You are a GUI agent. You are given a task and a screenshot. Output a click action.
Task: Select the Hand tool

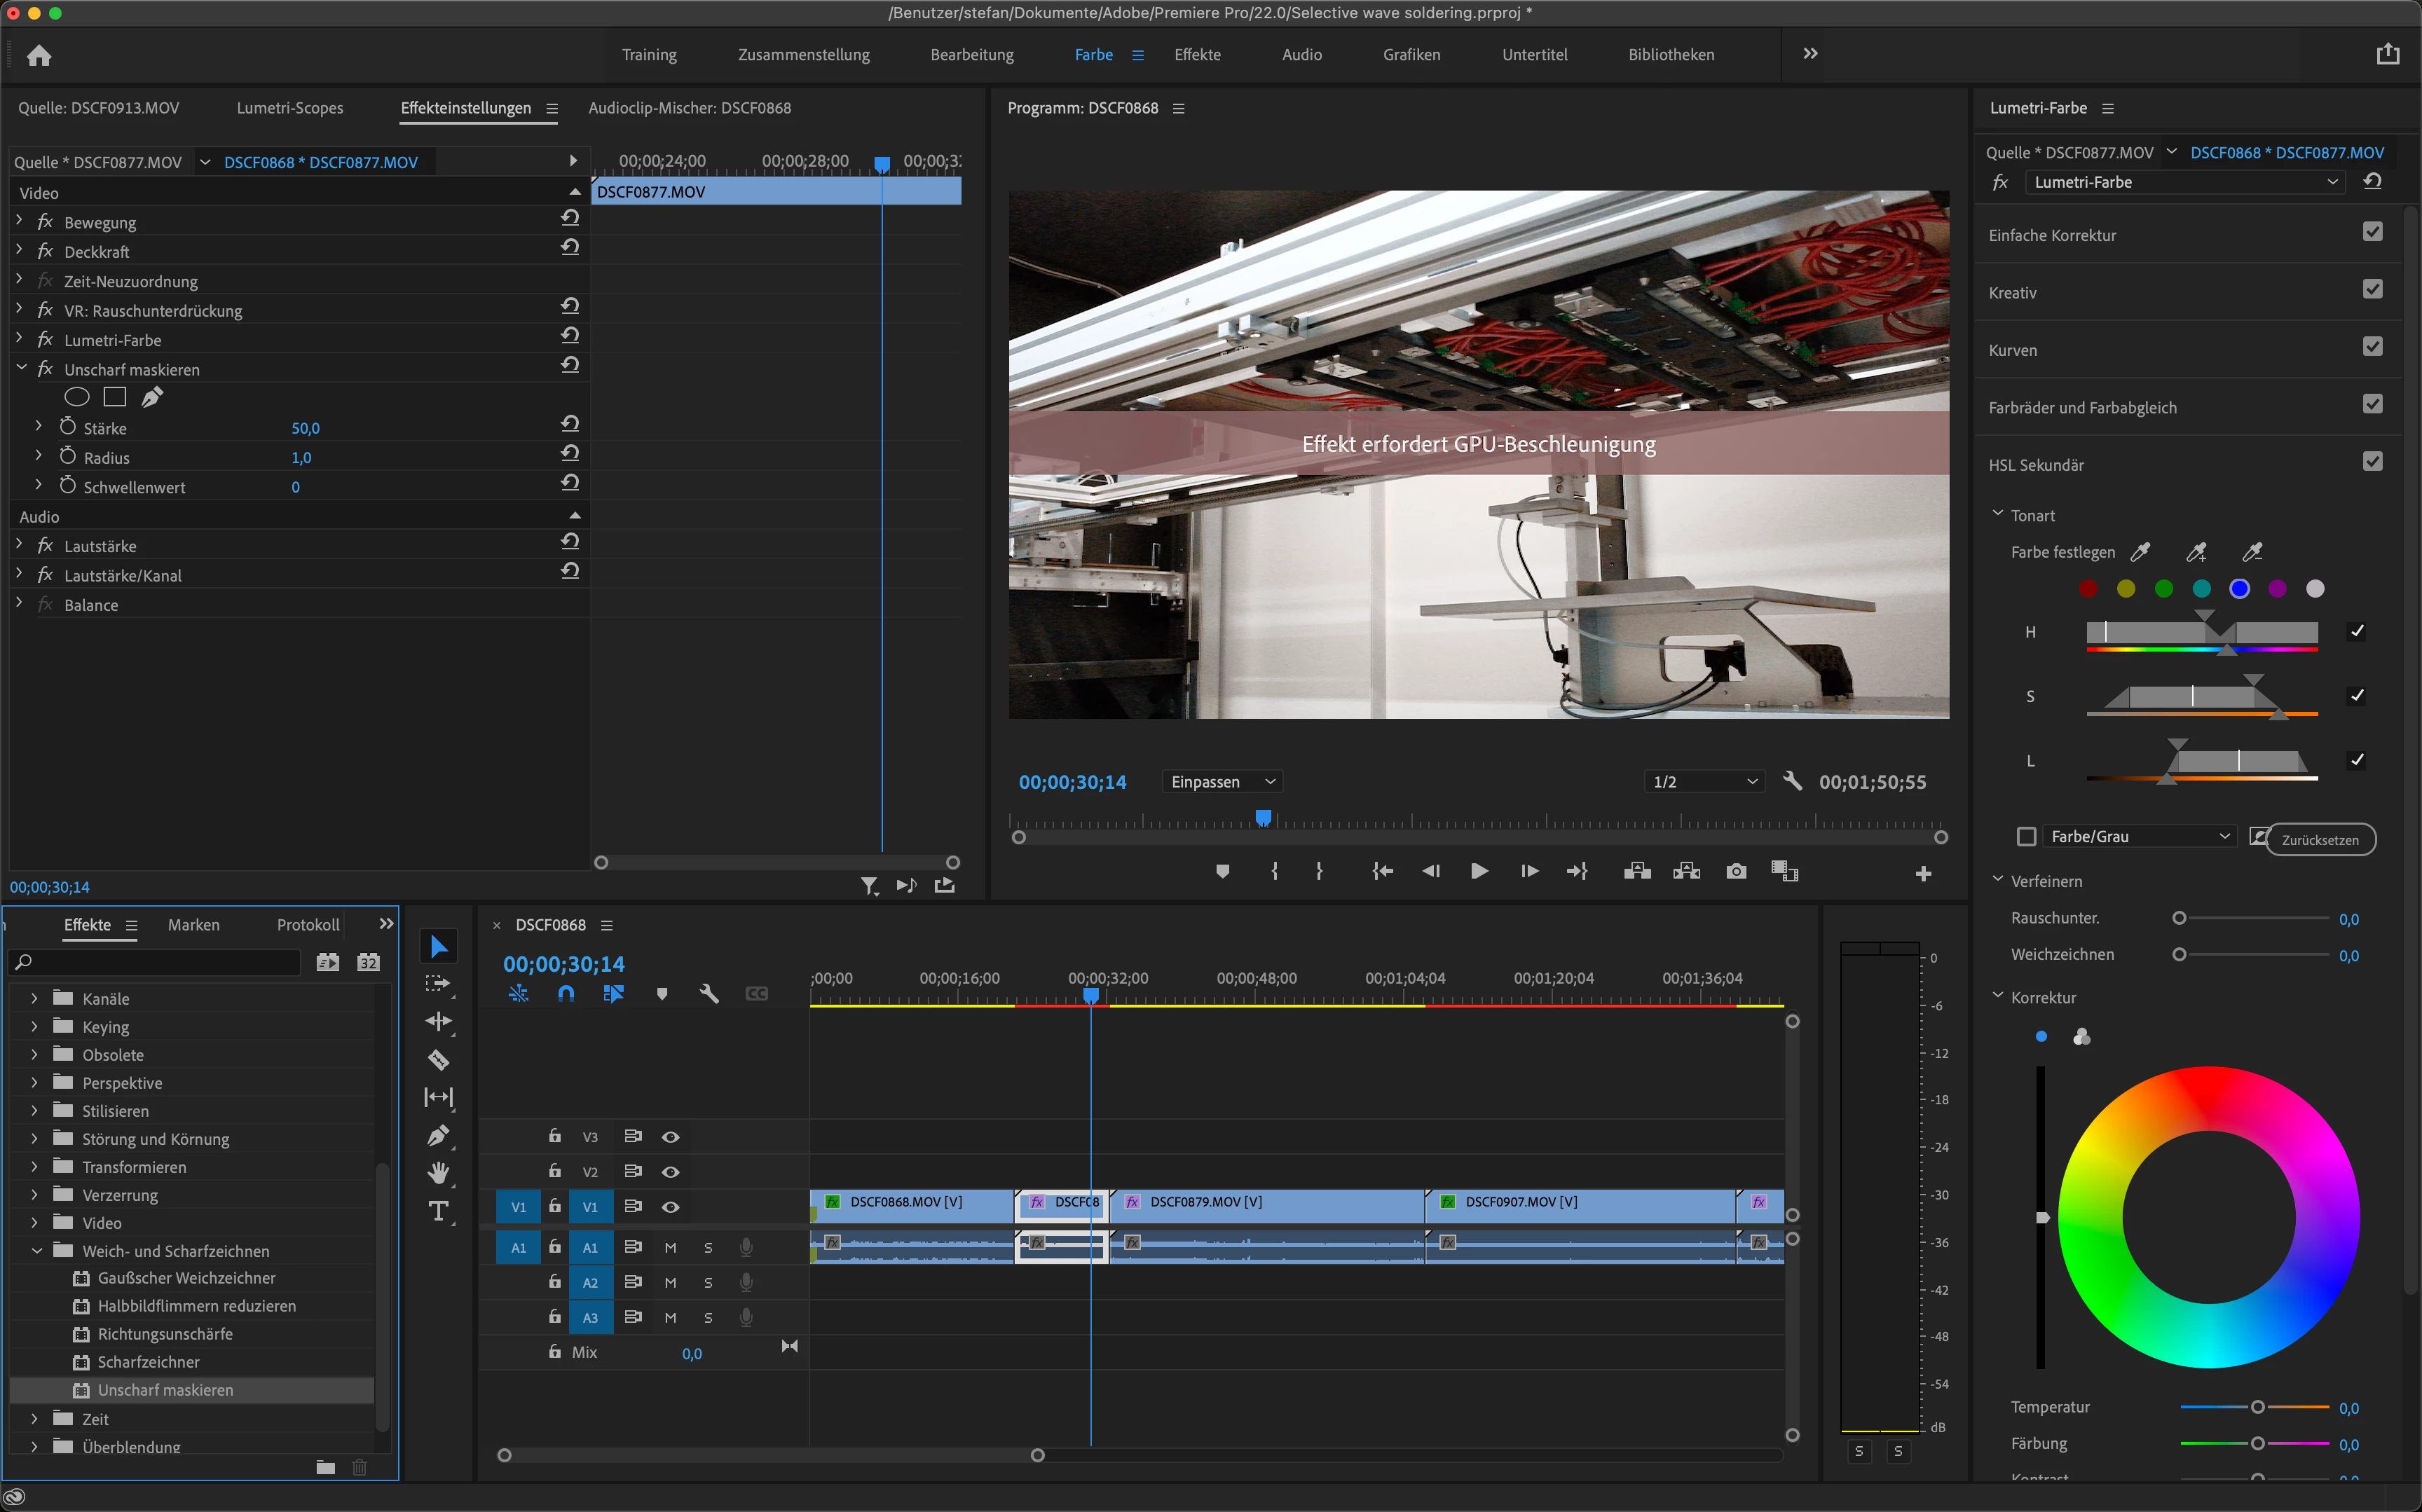pyautogui.click(x=438, y=1173)
